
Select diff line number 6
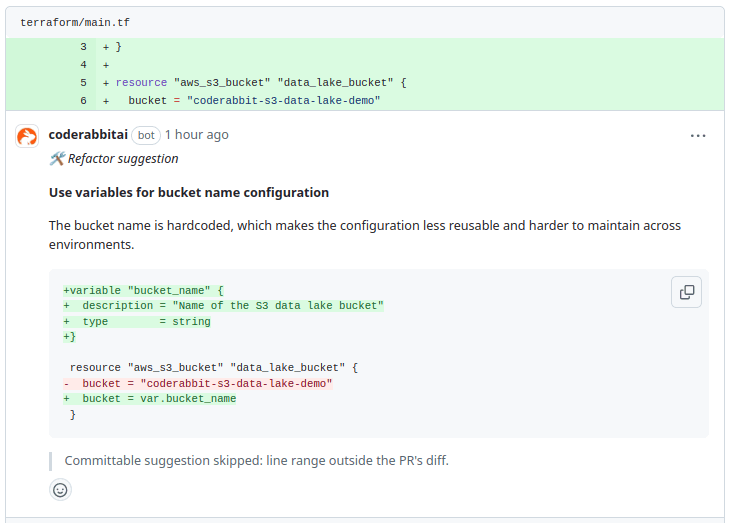pos(83,100)
